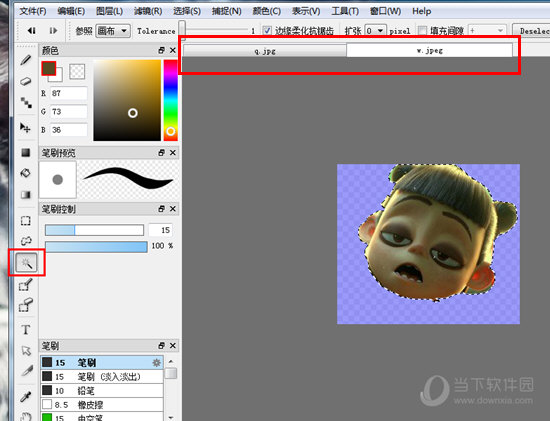This screenshot has width=550, height=421.
Task: Open the 文件(F) menu
Action: (x=33, y=11)
